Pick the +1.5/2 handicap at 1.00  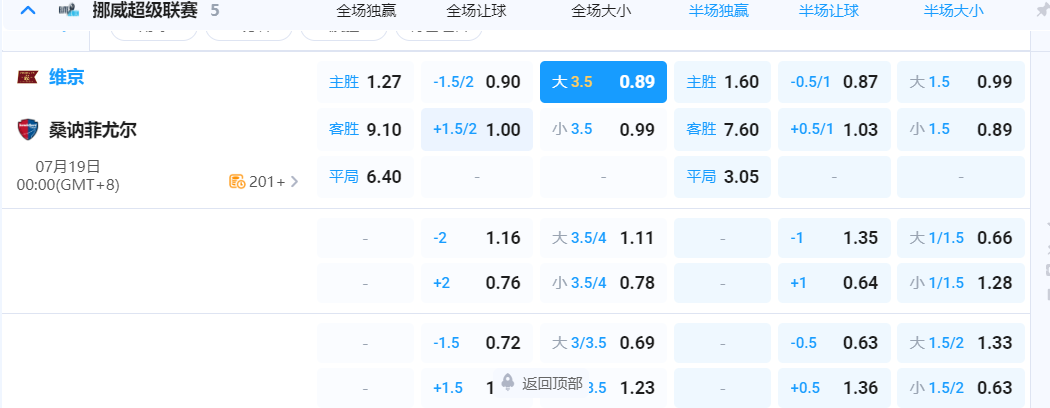[x=477, y=129]
